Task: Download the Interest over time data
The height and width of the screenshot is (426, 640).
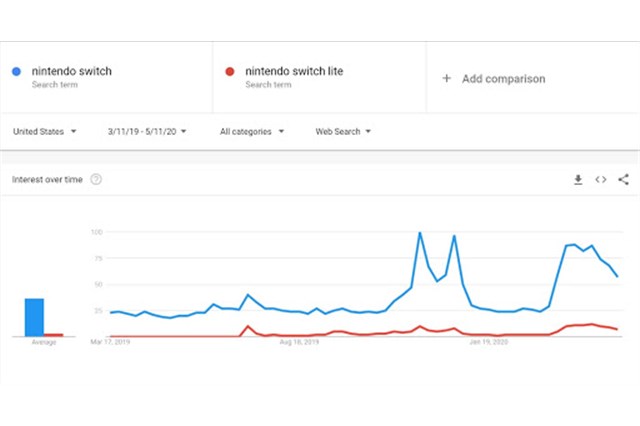Action: 577,180
